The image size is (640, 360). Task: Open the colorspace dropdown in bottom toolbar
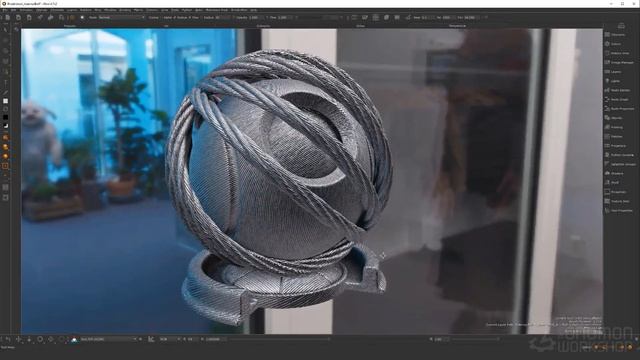(x=109, y=339)
